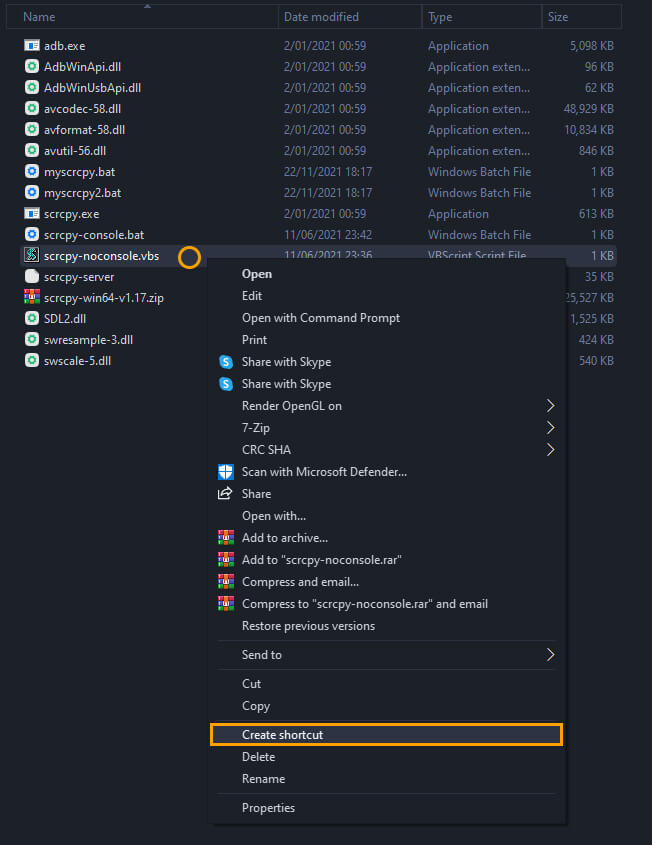Click the 5,098 KB size value
Screen dimensions: 652x845
click(592, 46)
